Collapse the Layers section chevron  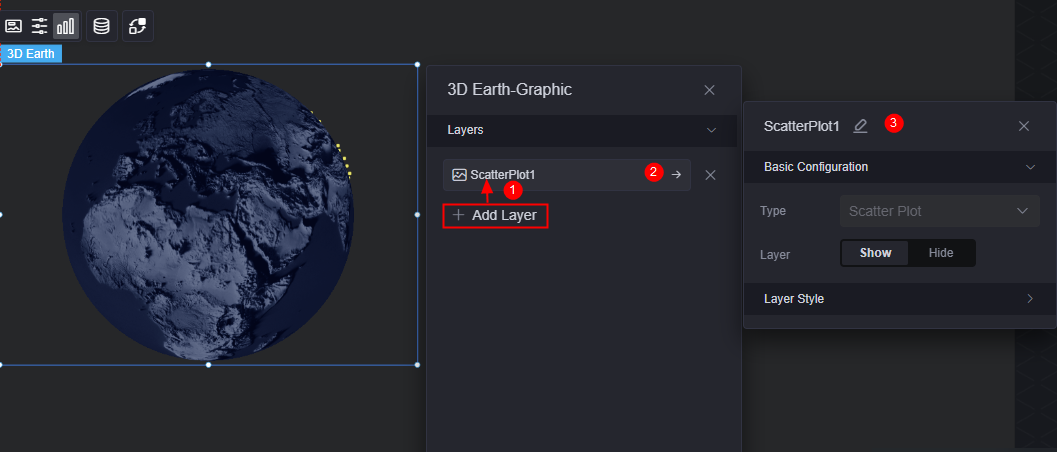pos(711,131)
